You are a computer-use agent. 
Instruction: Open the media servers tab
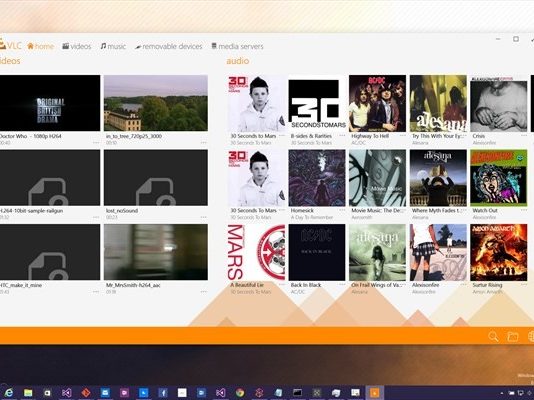(237, 46)
